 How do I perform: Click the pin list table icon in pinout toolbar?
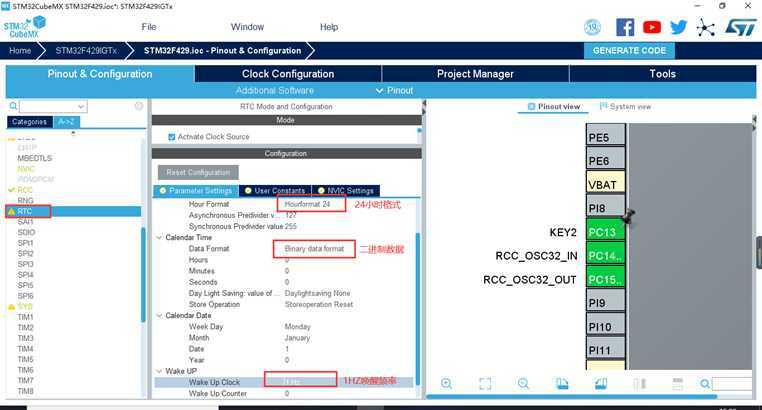pos(677,384)
